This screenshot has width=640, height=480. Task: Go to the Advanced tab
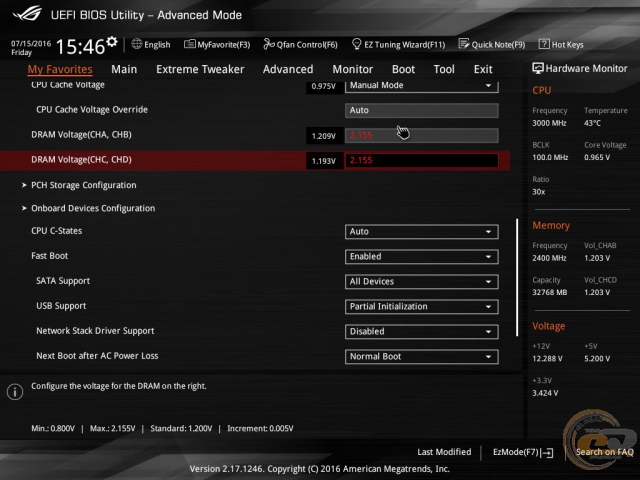pyautogui.click(x=288, y=69)
